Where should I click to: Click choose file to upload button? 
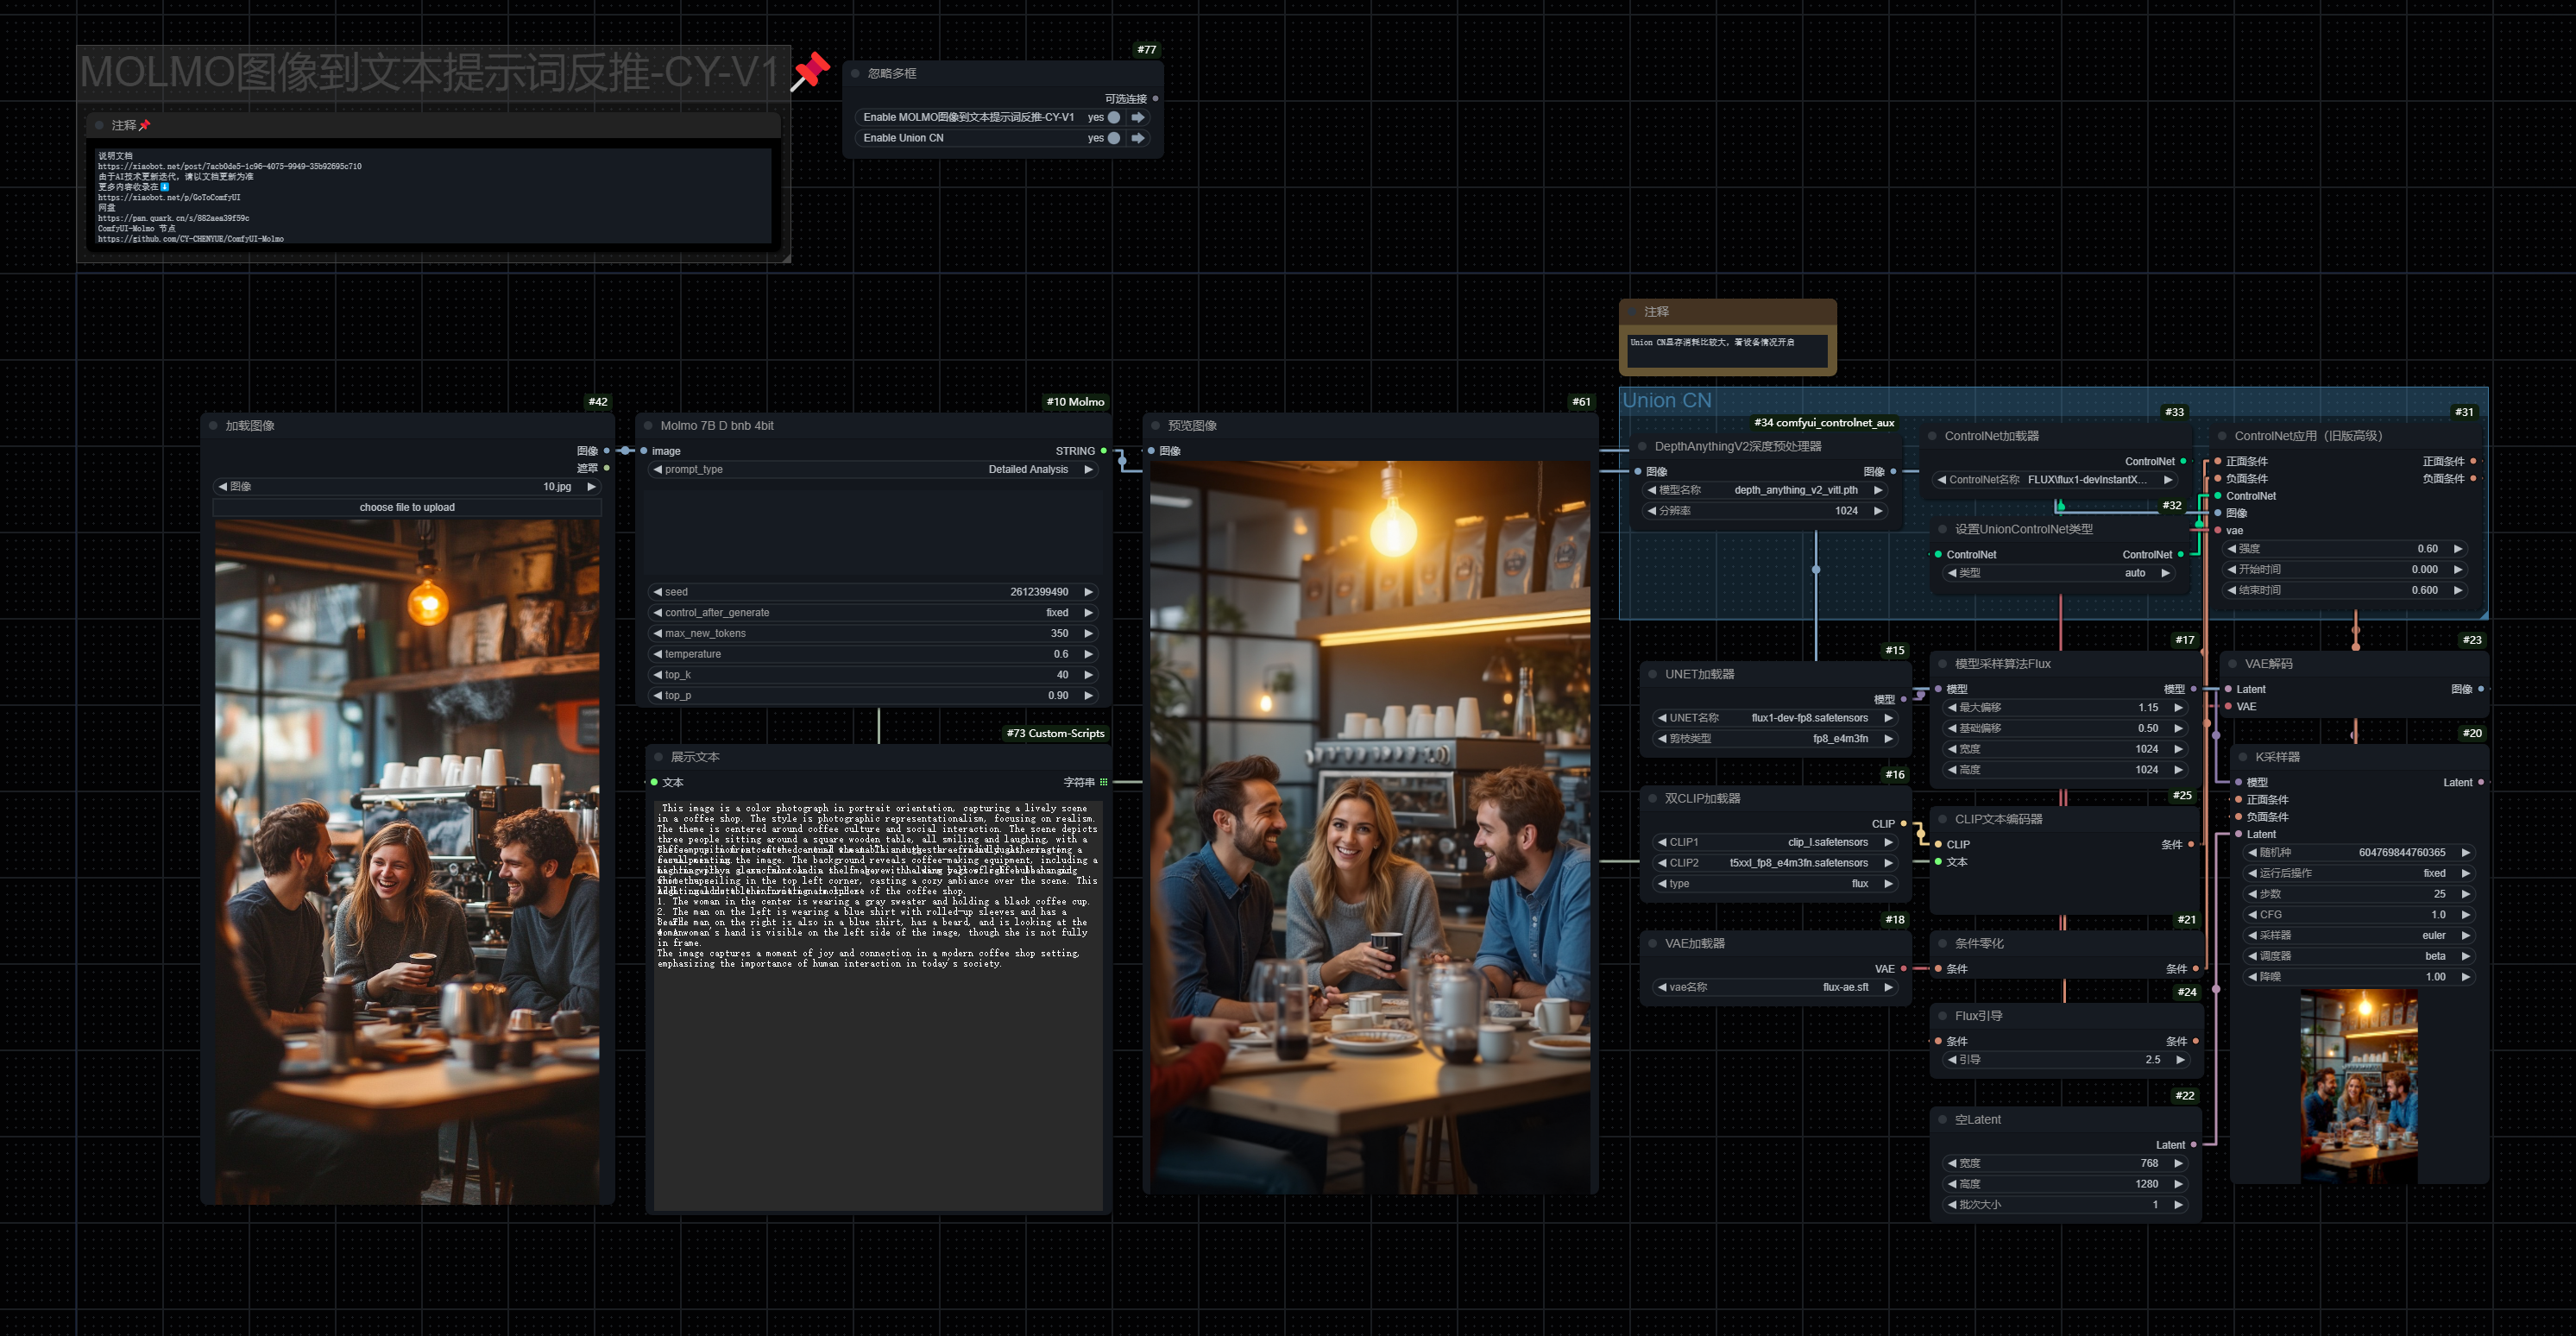tap(407, 507)
